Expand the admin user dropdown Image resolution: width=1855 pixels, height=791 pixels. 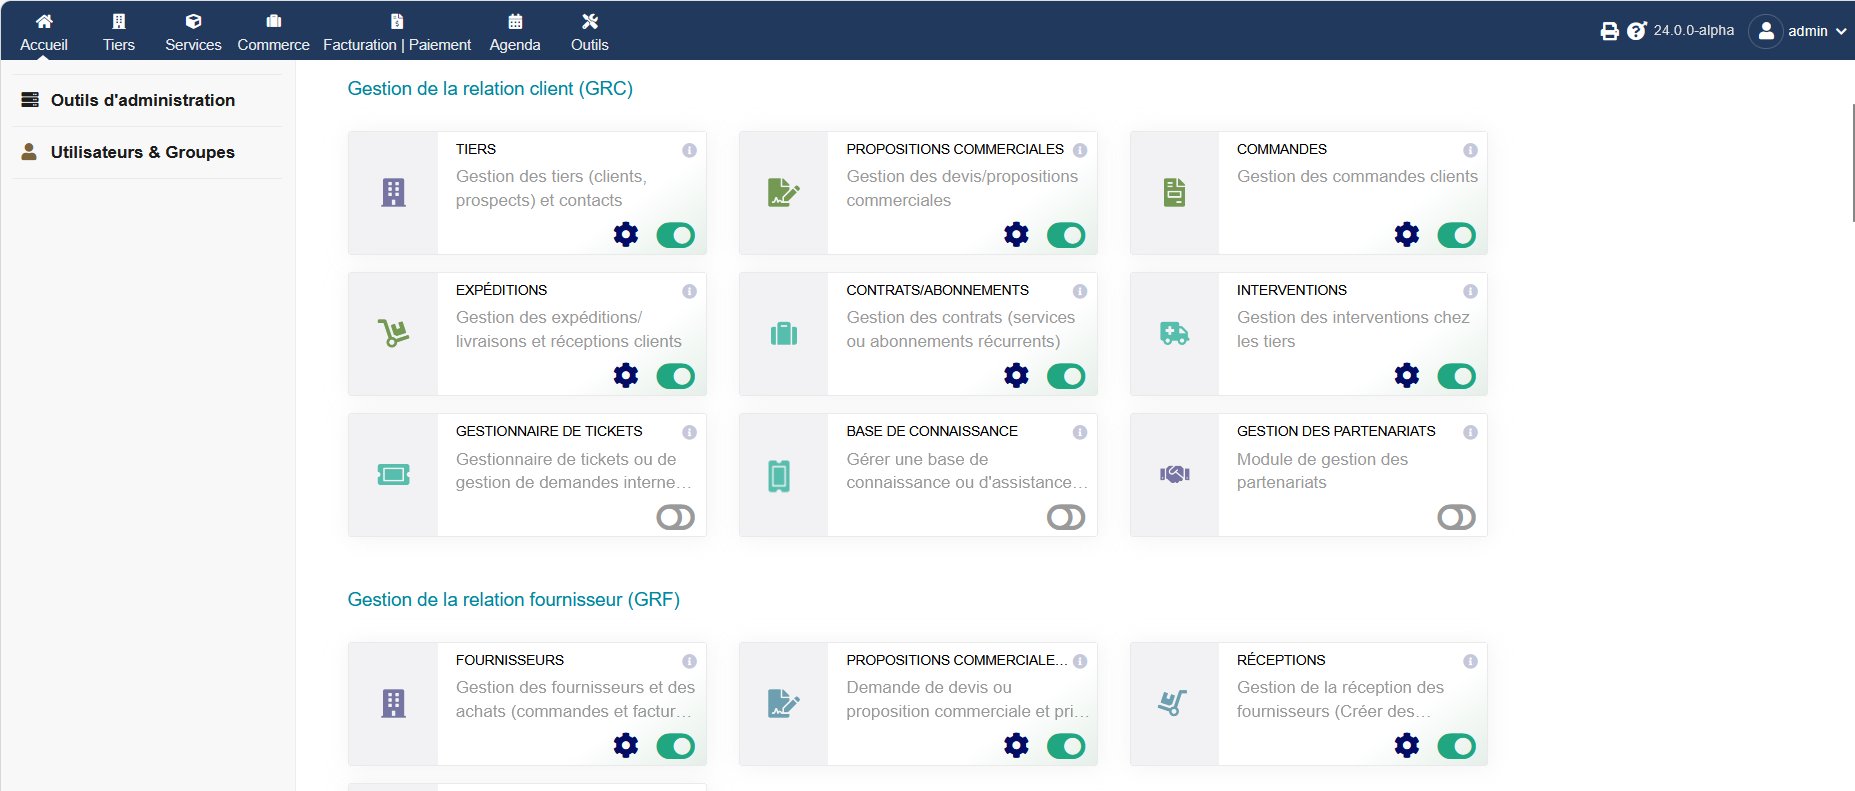click(1798, 31)
